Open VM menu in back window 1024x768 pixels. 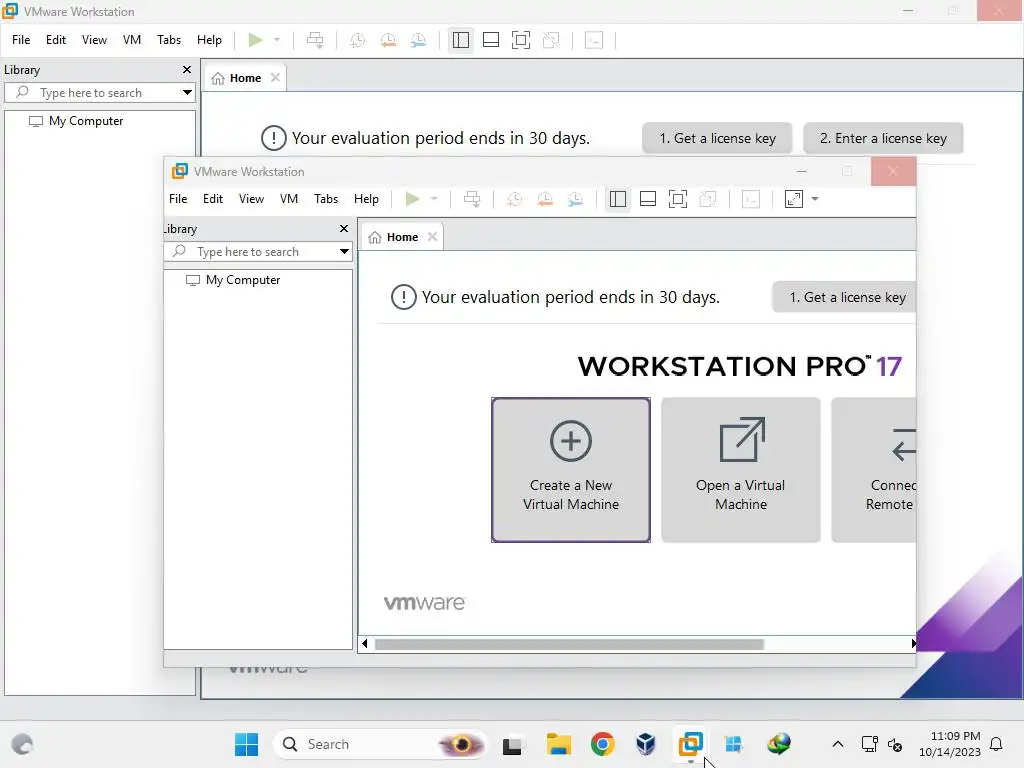click(132, 40)
